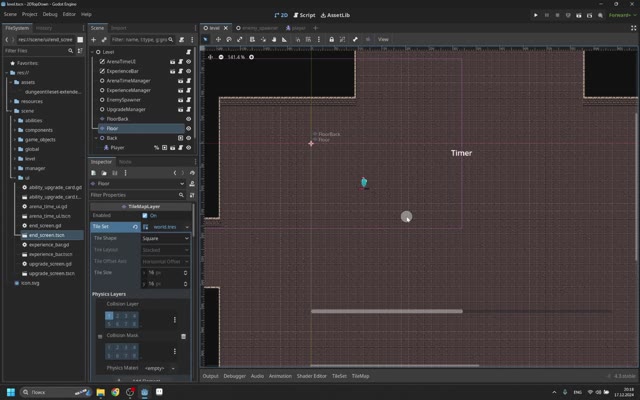Switch to the Script workspace
640x400 pixels.
coord(304,15)
